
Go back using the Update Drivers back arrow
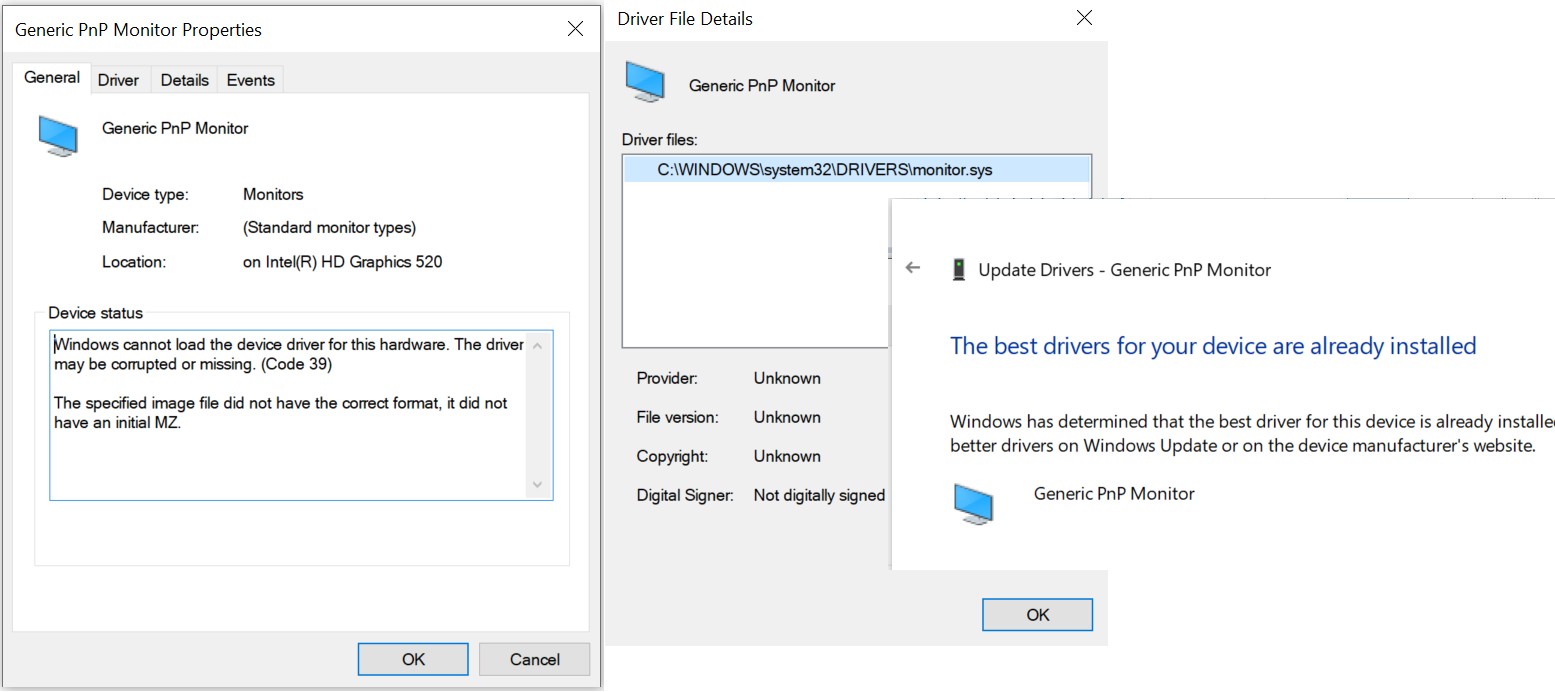pos(912,268)
